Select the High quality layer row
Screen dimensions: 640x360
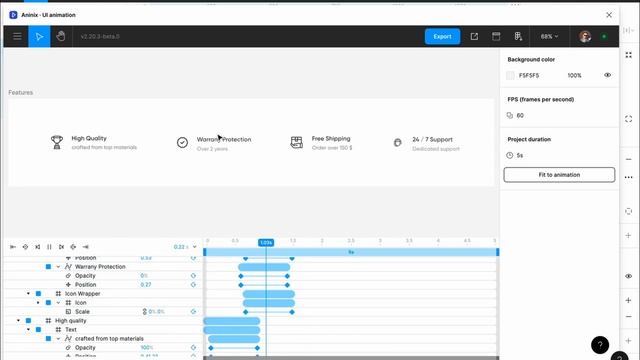103,321
